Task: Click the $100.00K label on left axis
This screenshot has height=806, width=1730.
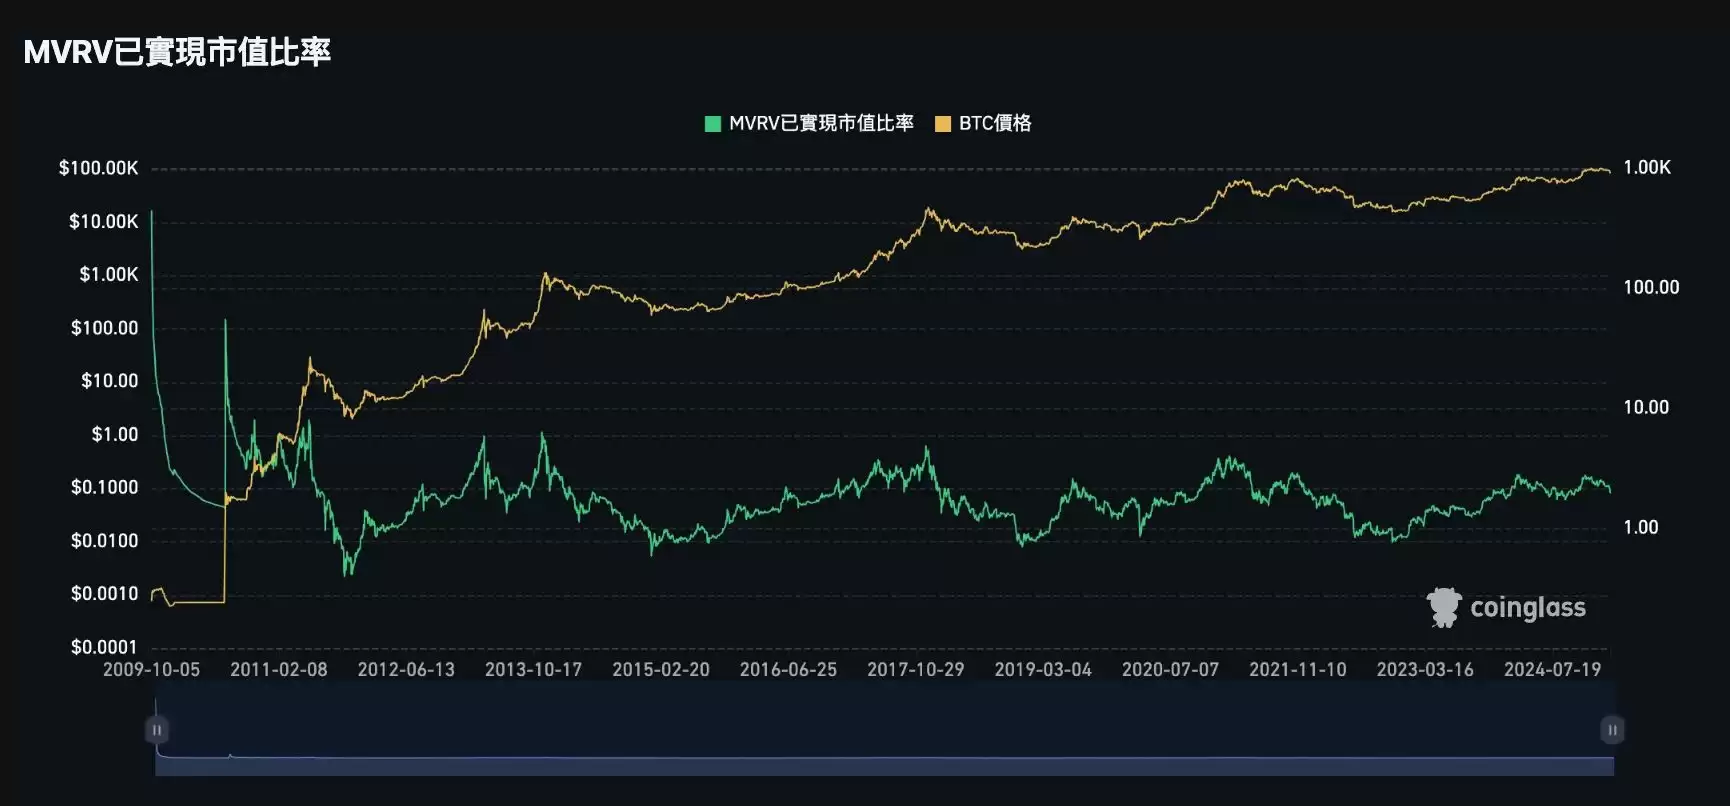Action: (x=98, y=168)
